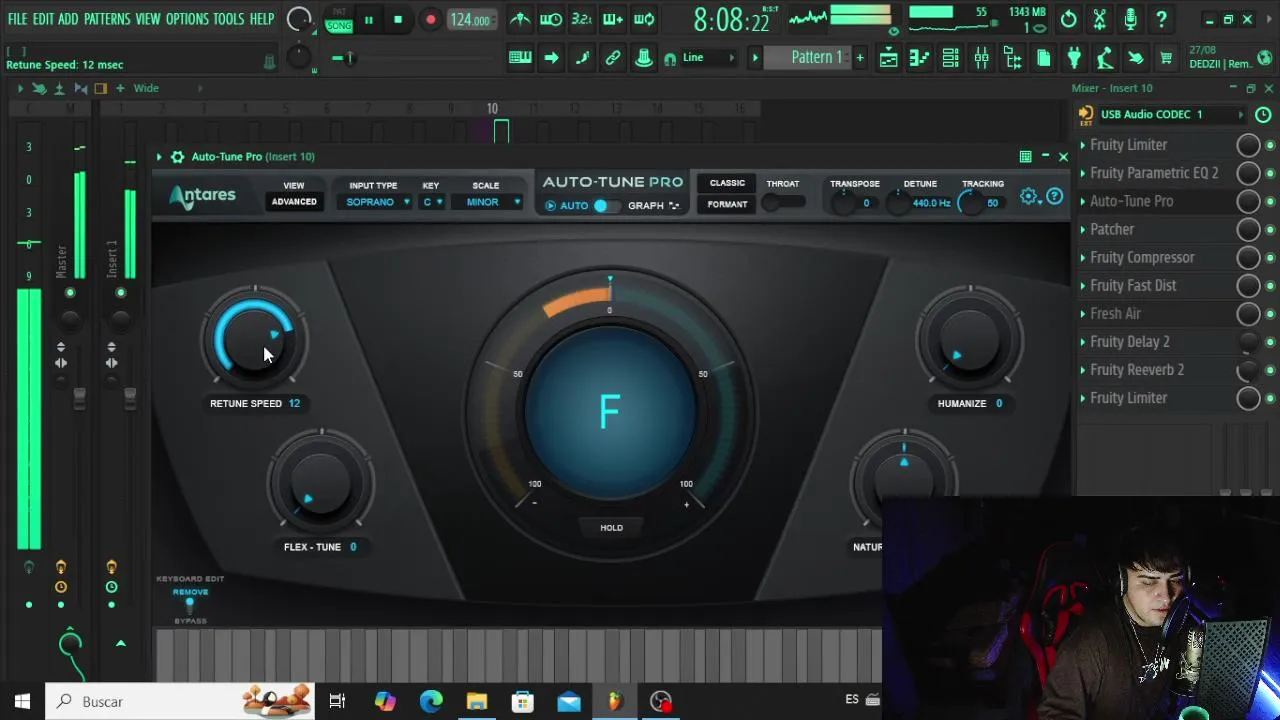Expand Fruity Reeverb 2 slot arrow
The image size is (1280, 720).
(x=1083, y=370)
